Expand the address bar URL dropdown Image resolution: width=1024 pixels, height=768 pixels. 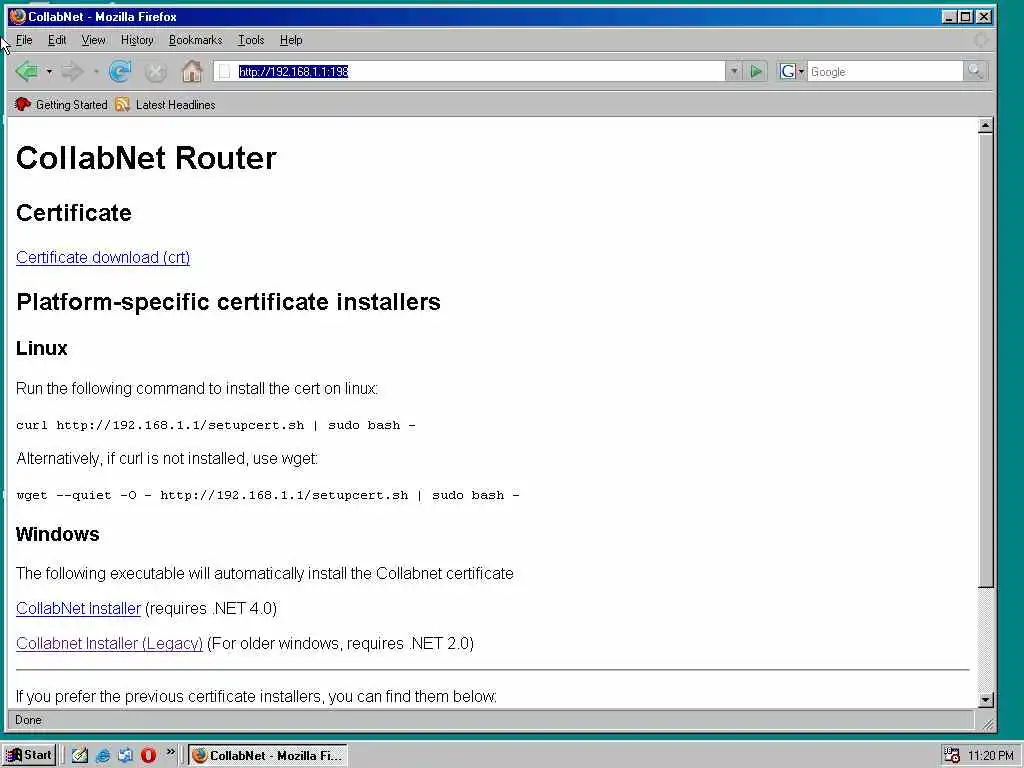(x=733, y=71)
